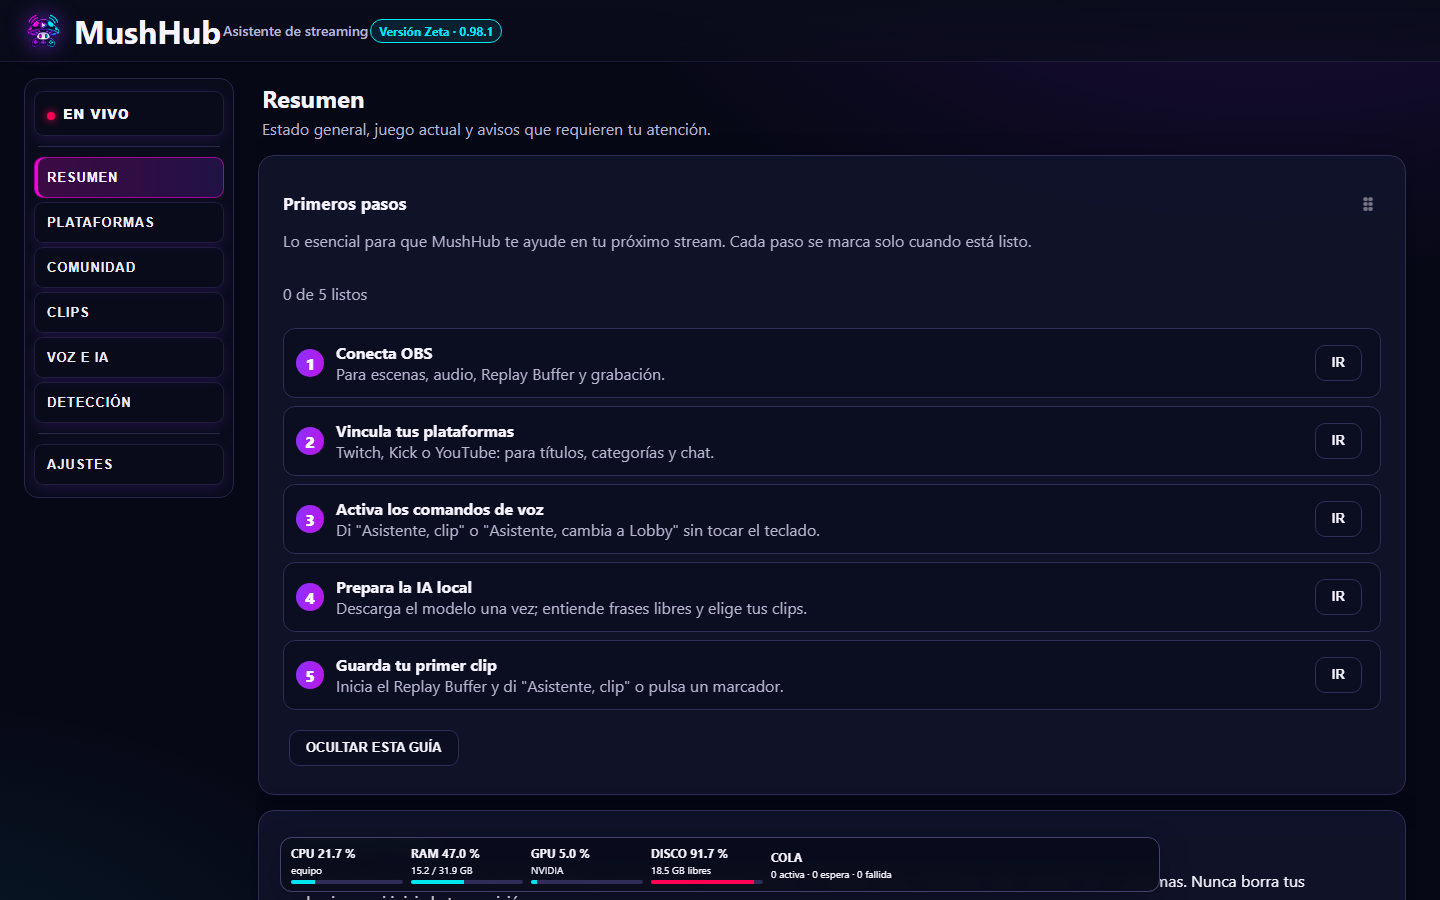1440x900 pixels.
Task: Click the step 1 badge for Conecta OBS
Action: 310,363
